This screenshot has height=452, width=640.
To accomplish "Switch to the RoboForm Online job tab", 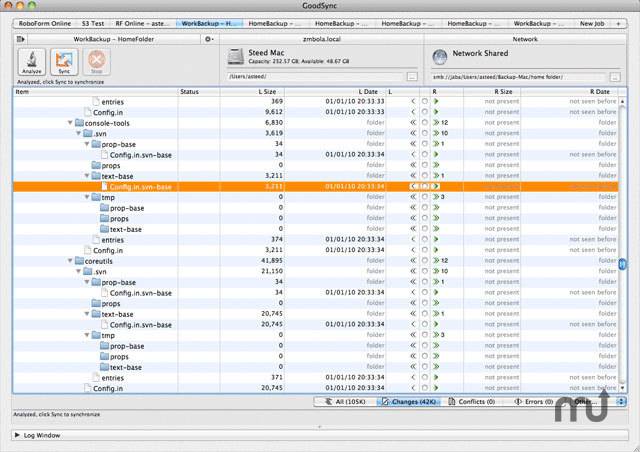I will click(45, 24).
